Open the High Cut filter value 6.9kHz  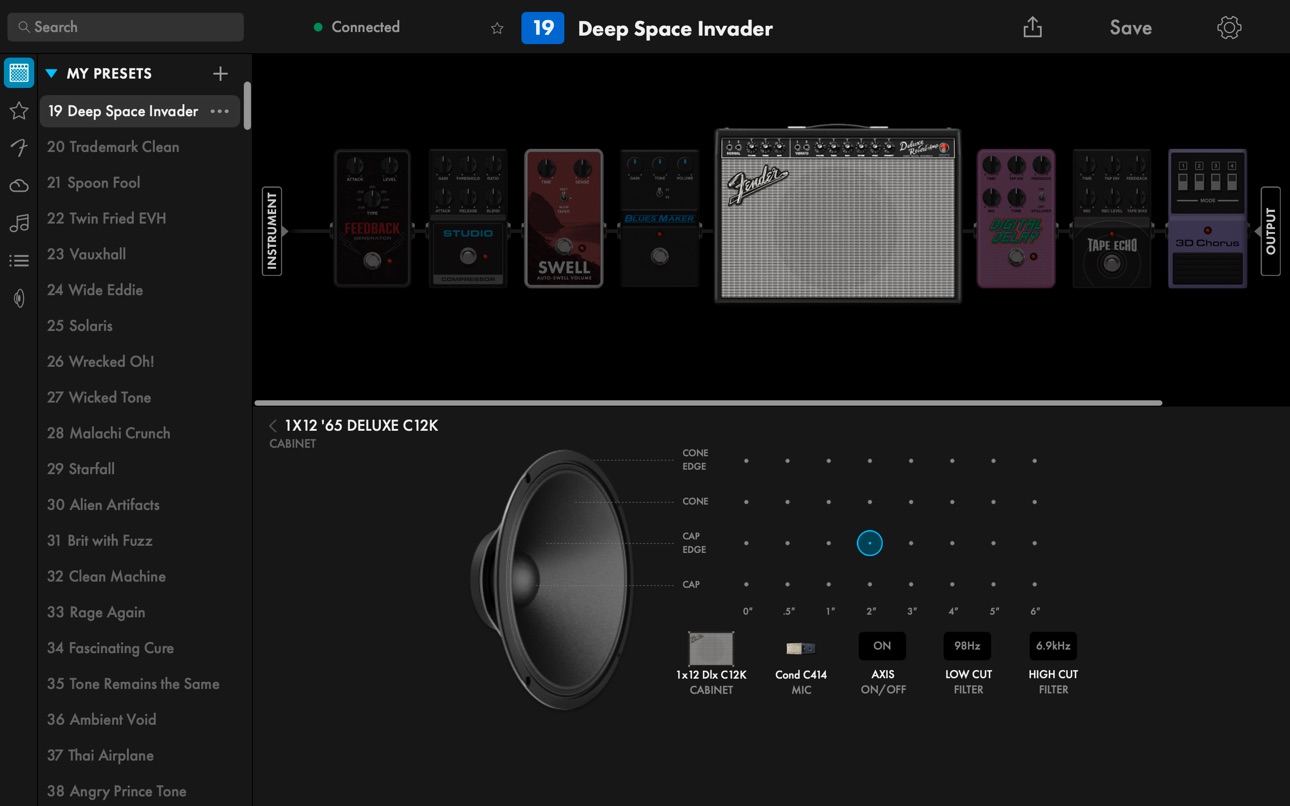point(1053,646)
